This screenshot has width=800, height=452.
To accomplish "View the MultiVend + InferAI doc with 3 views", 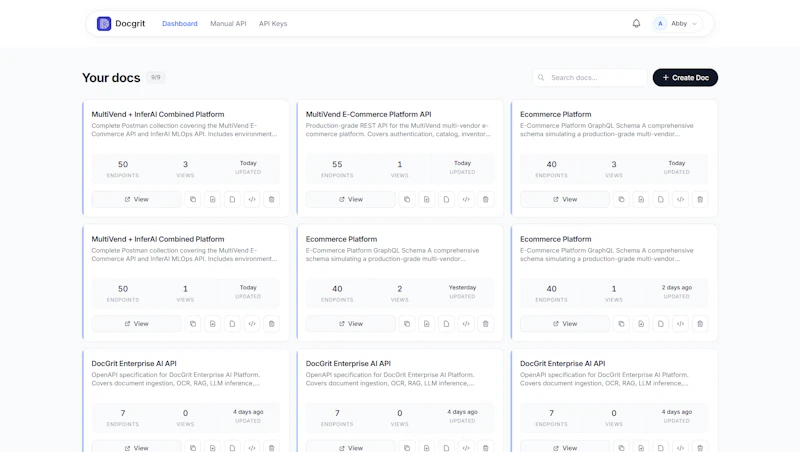I will [x=136, y=199].
